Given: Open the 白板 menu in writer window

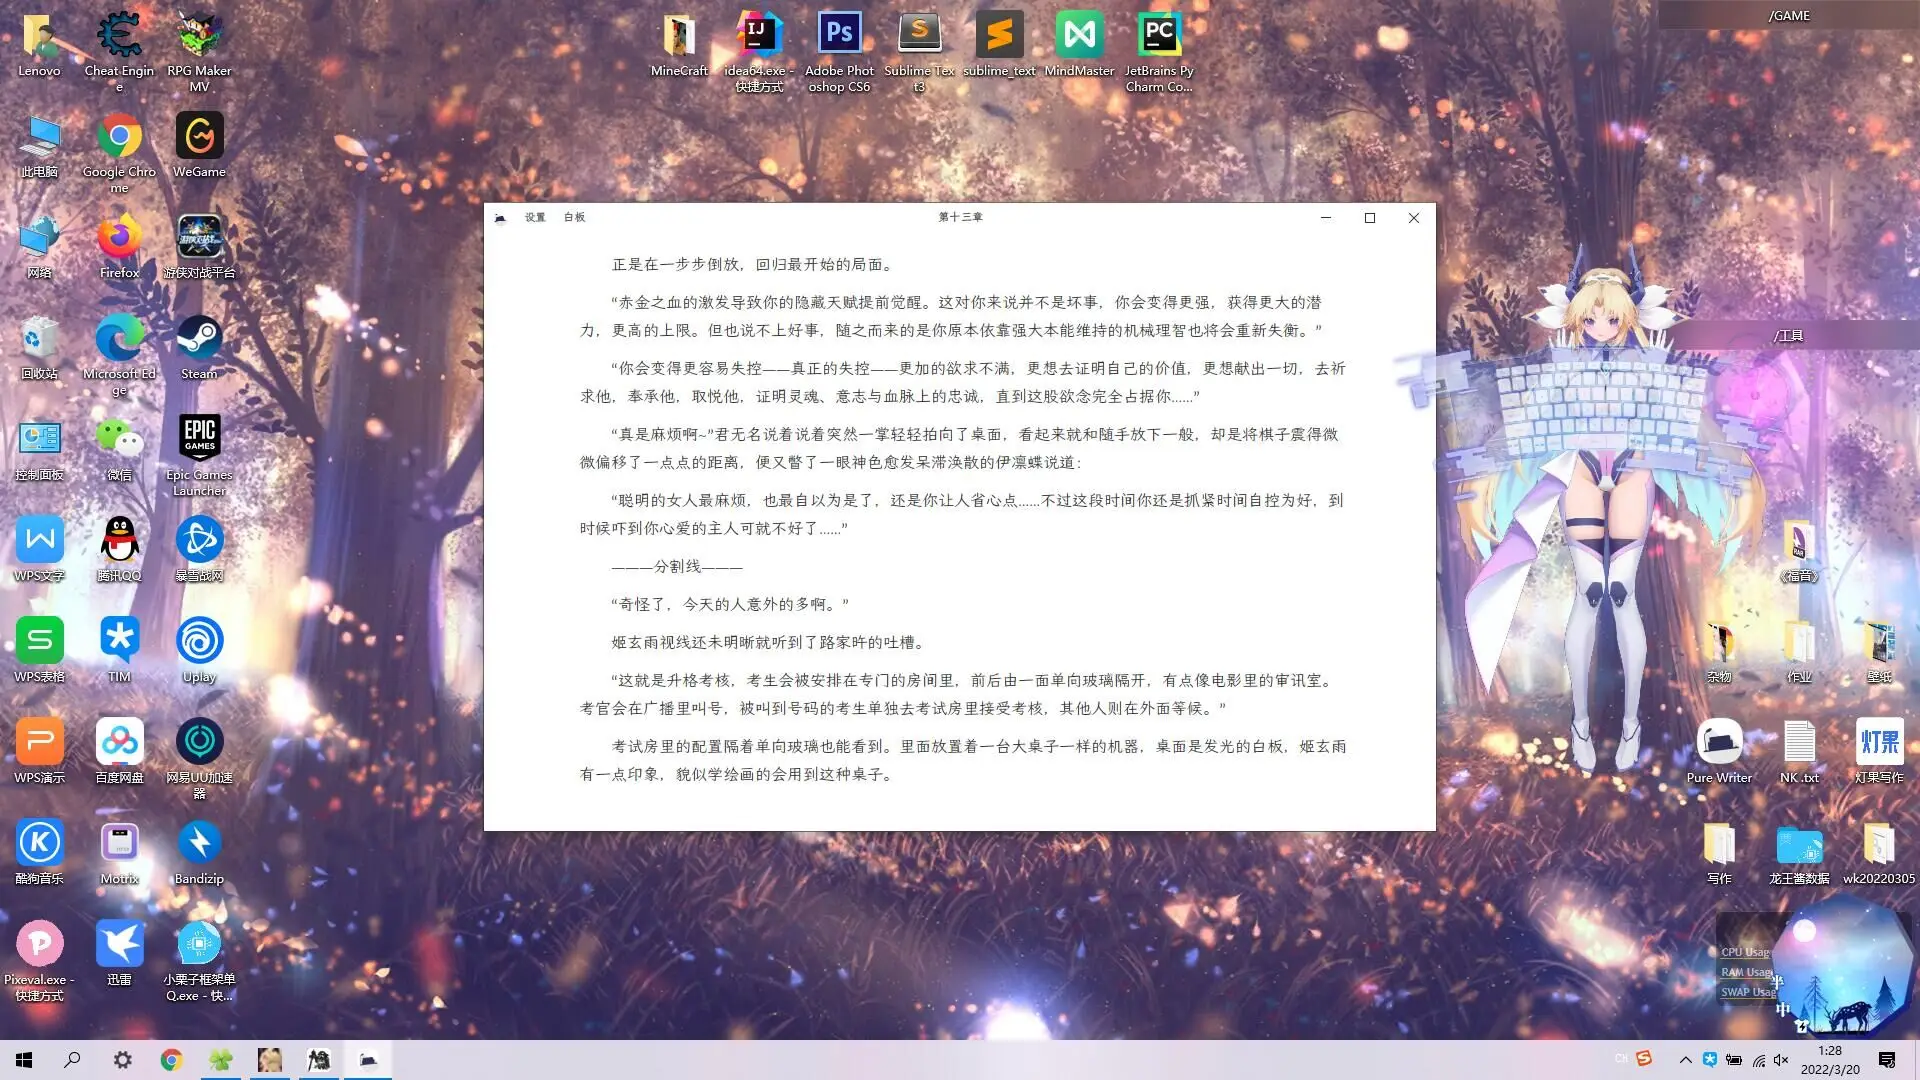Looking at the screenshot, I should tap(574, 217).
